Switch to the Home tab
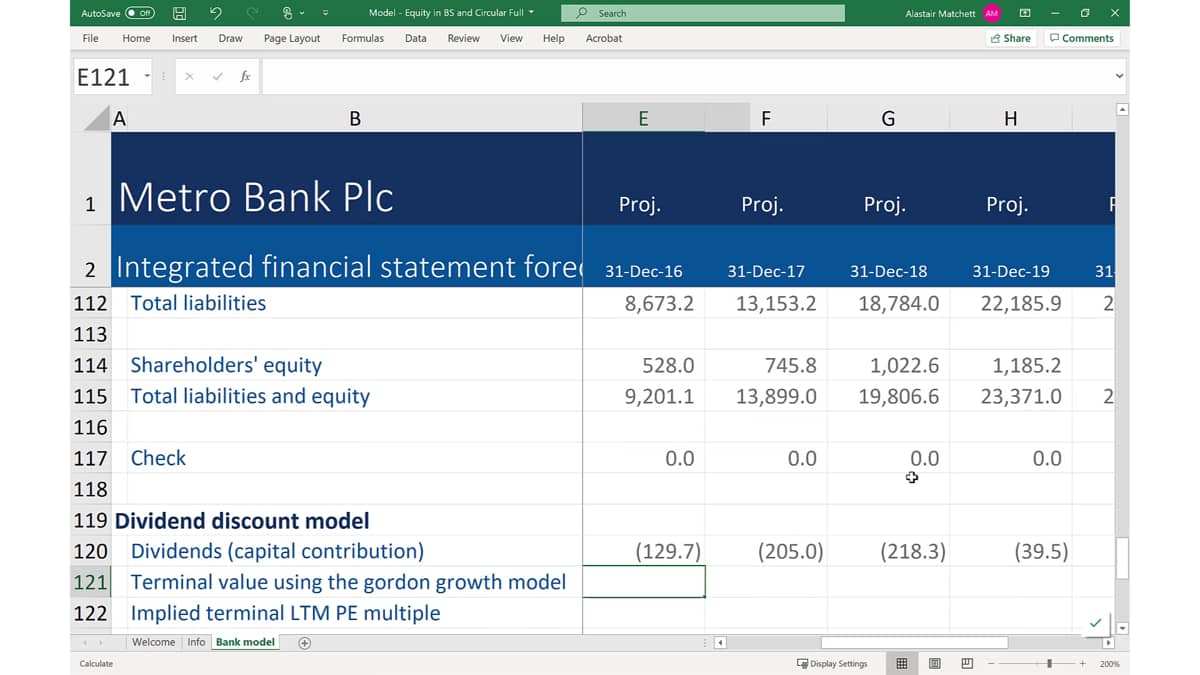This screenshot has height=675, width=1200. pyautogui.click(x=136, y=38)
